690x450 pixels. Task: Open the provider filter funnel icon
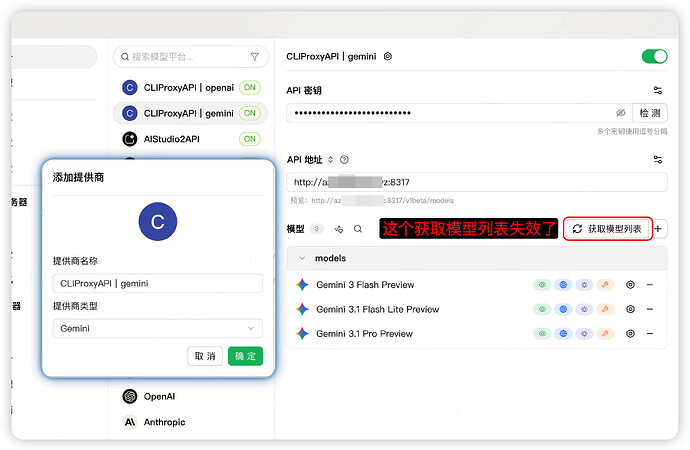click(254, 57)
